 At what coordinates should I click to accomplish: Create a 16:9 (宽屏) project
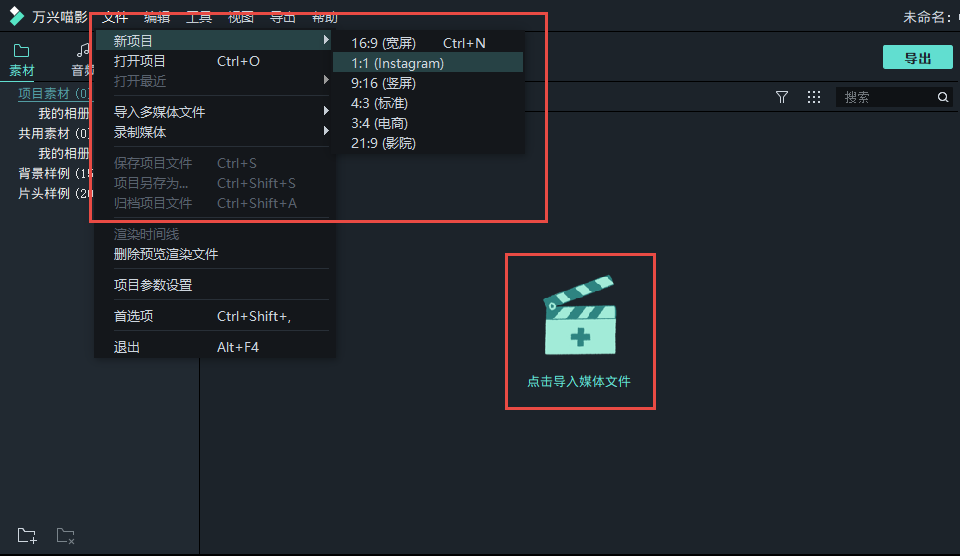pyautogui.click(x=383, y=43)
